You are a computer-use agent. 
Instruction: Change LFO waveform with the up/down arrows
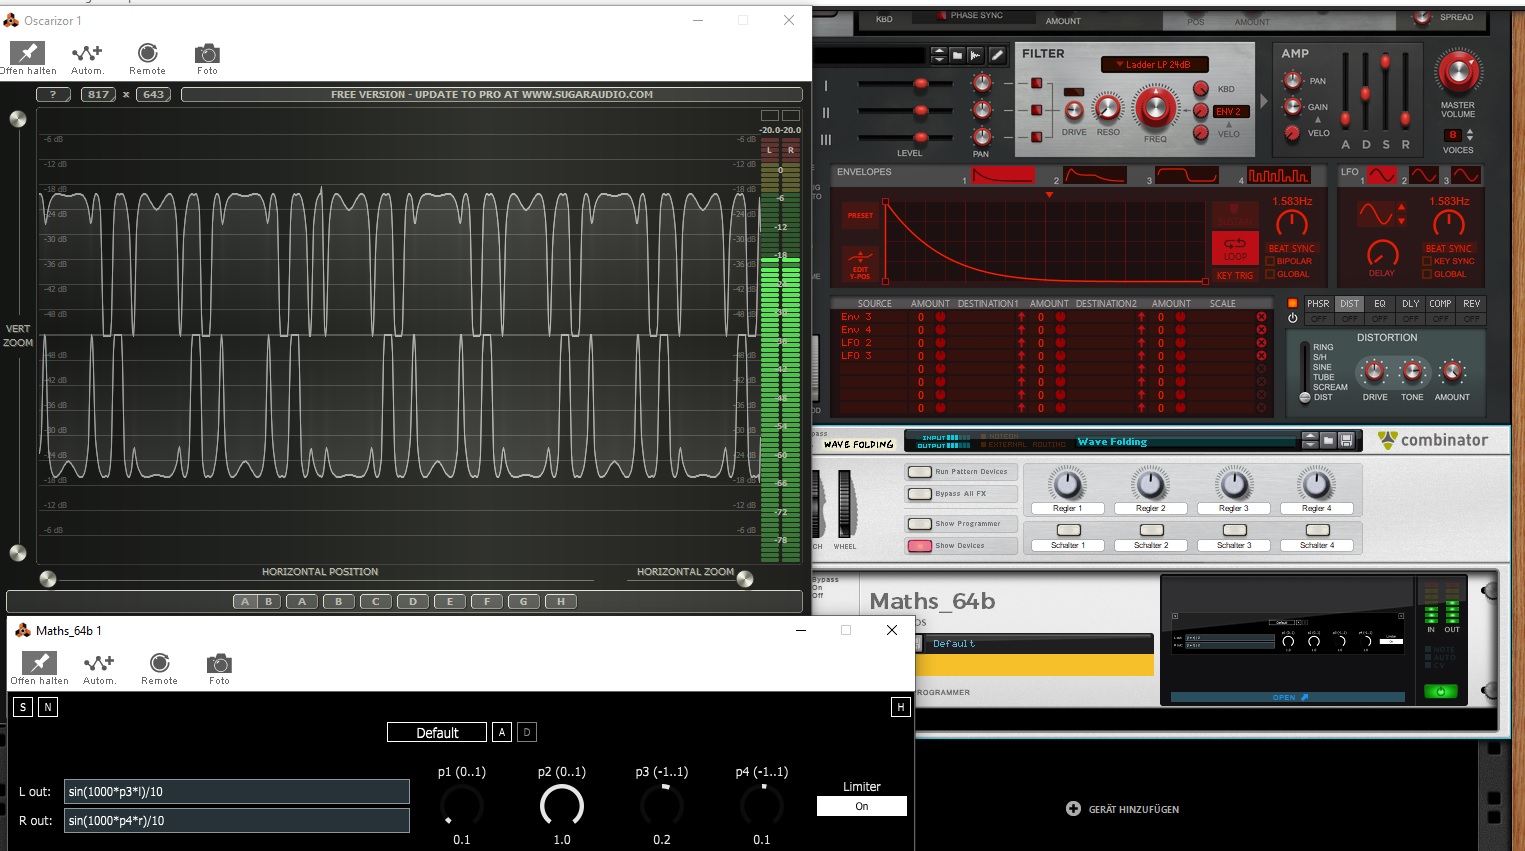(1401, 214)
